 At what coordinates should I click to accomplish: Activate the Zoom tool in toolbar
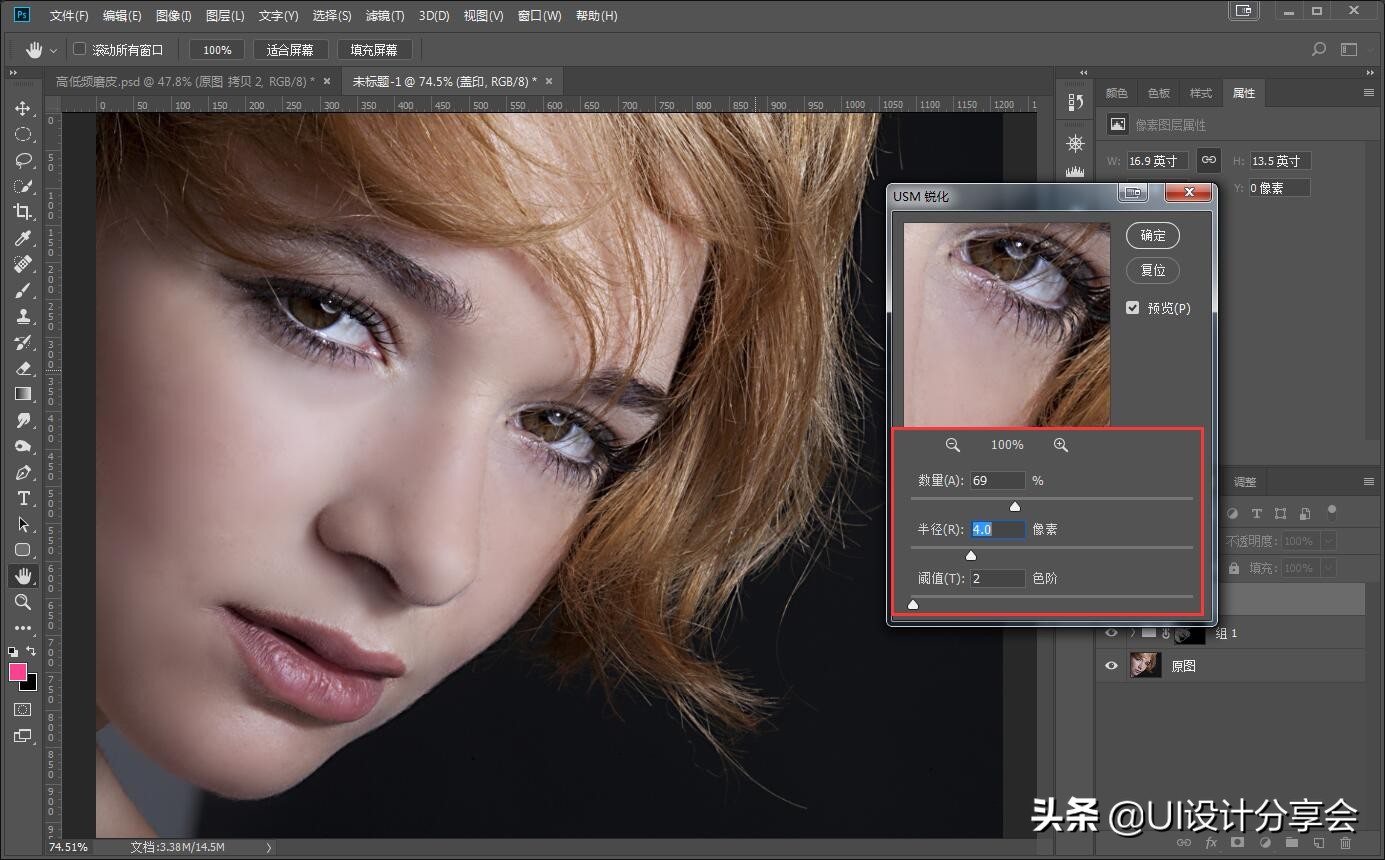22,602
